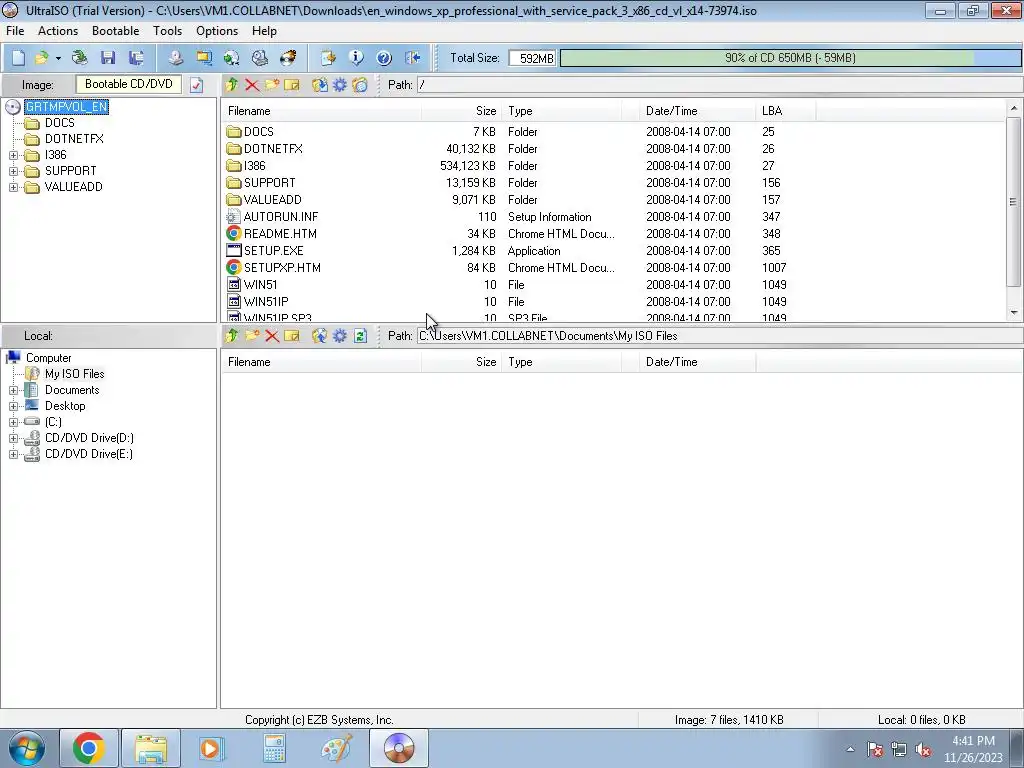Image resolution: width=1024 pixels, height=768 pixels.
Task: Open image properties with the info icon
Action: click(356, 58)
